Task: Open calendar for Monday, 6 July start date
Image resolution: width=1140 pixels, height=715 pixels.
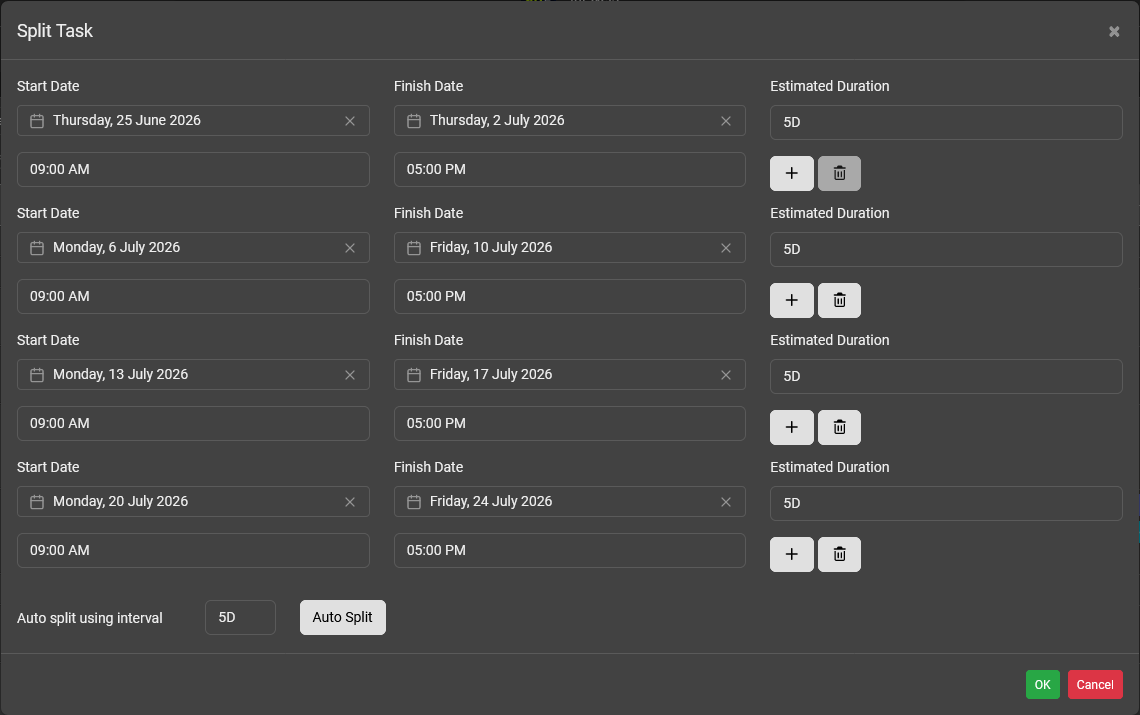Action: pos(37,248)
